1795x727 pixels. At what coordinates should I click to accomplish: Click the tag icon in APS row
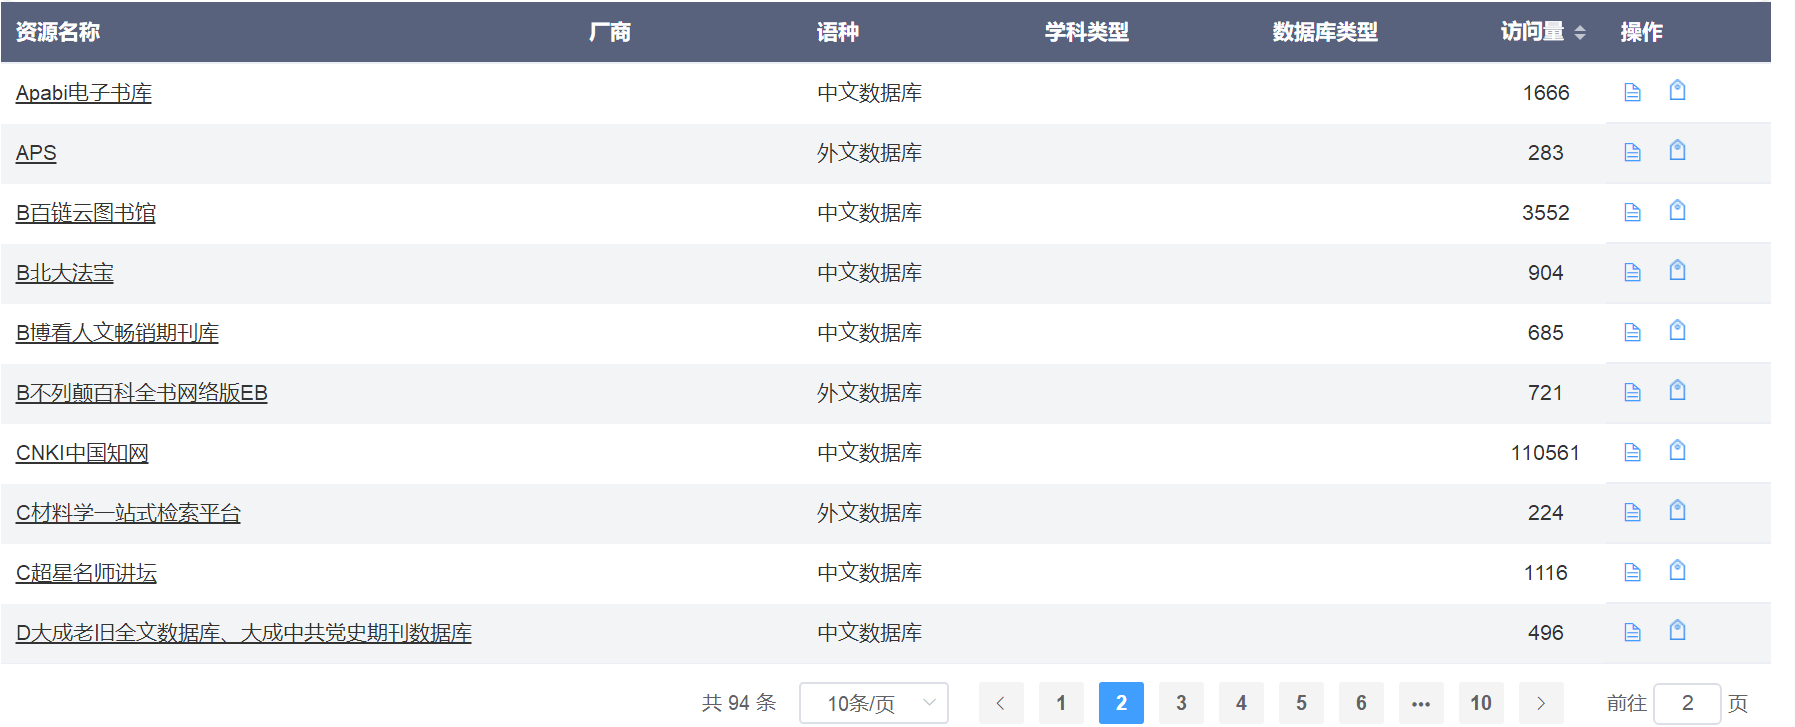(1677, 151)
